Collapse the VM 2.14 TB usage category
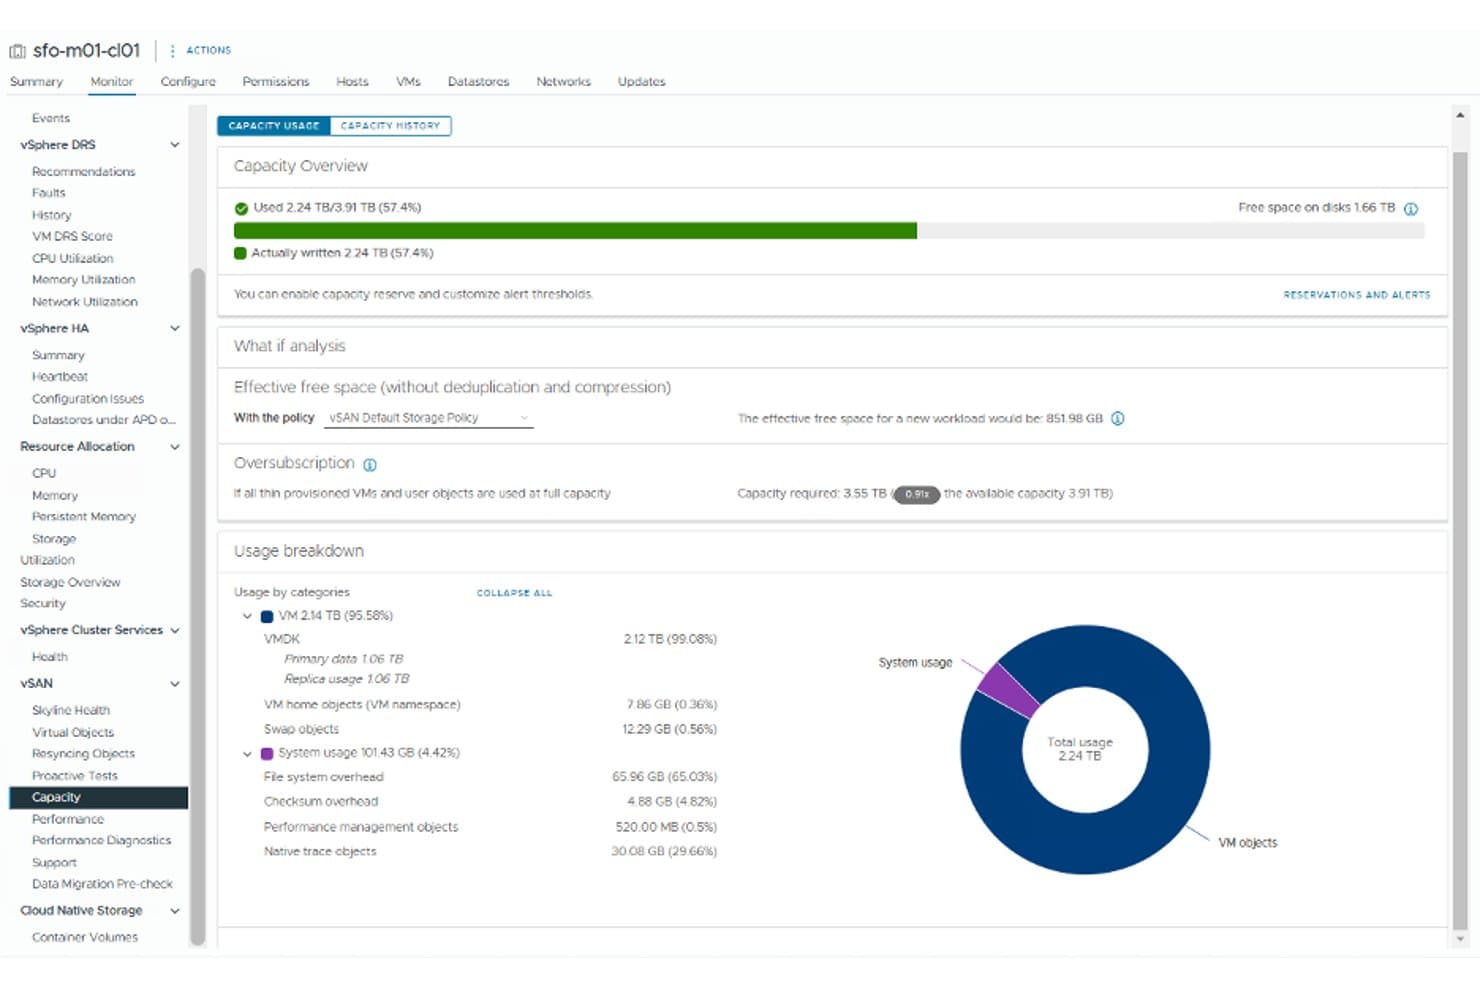 247,616
